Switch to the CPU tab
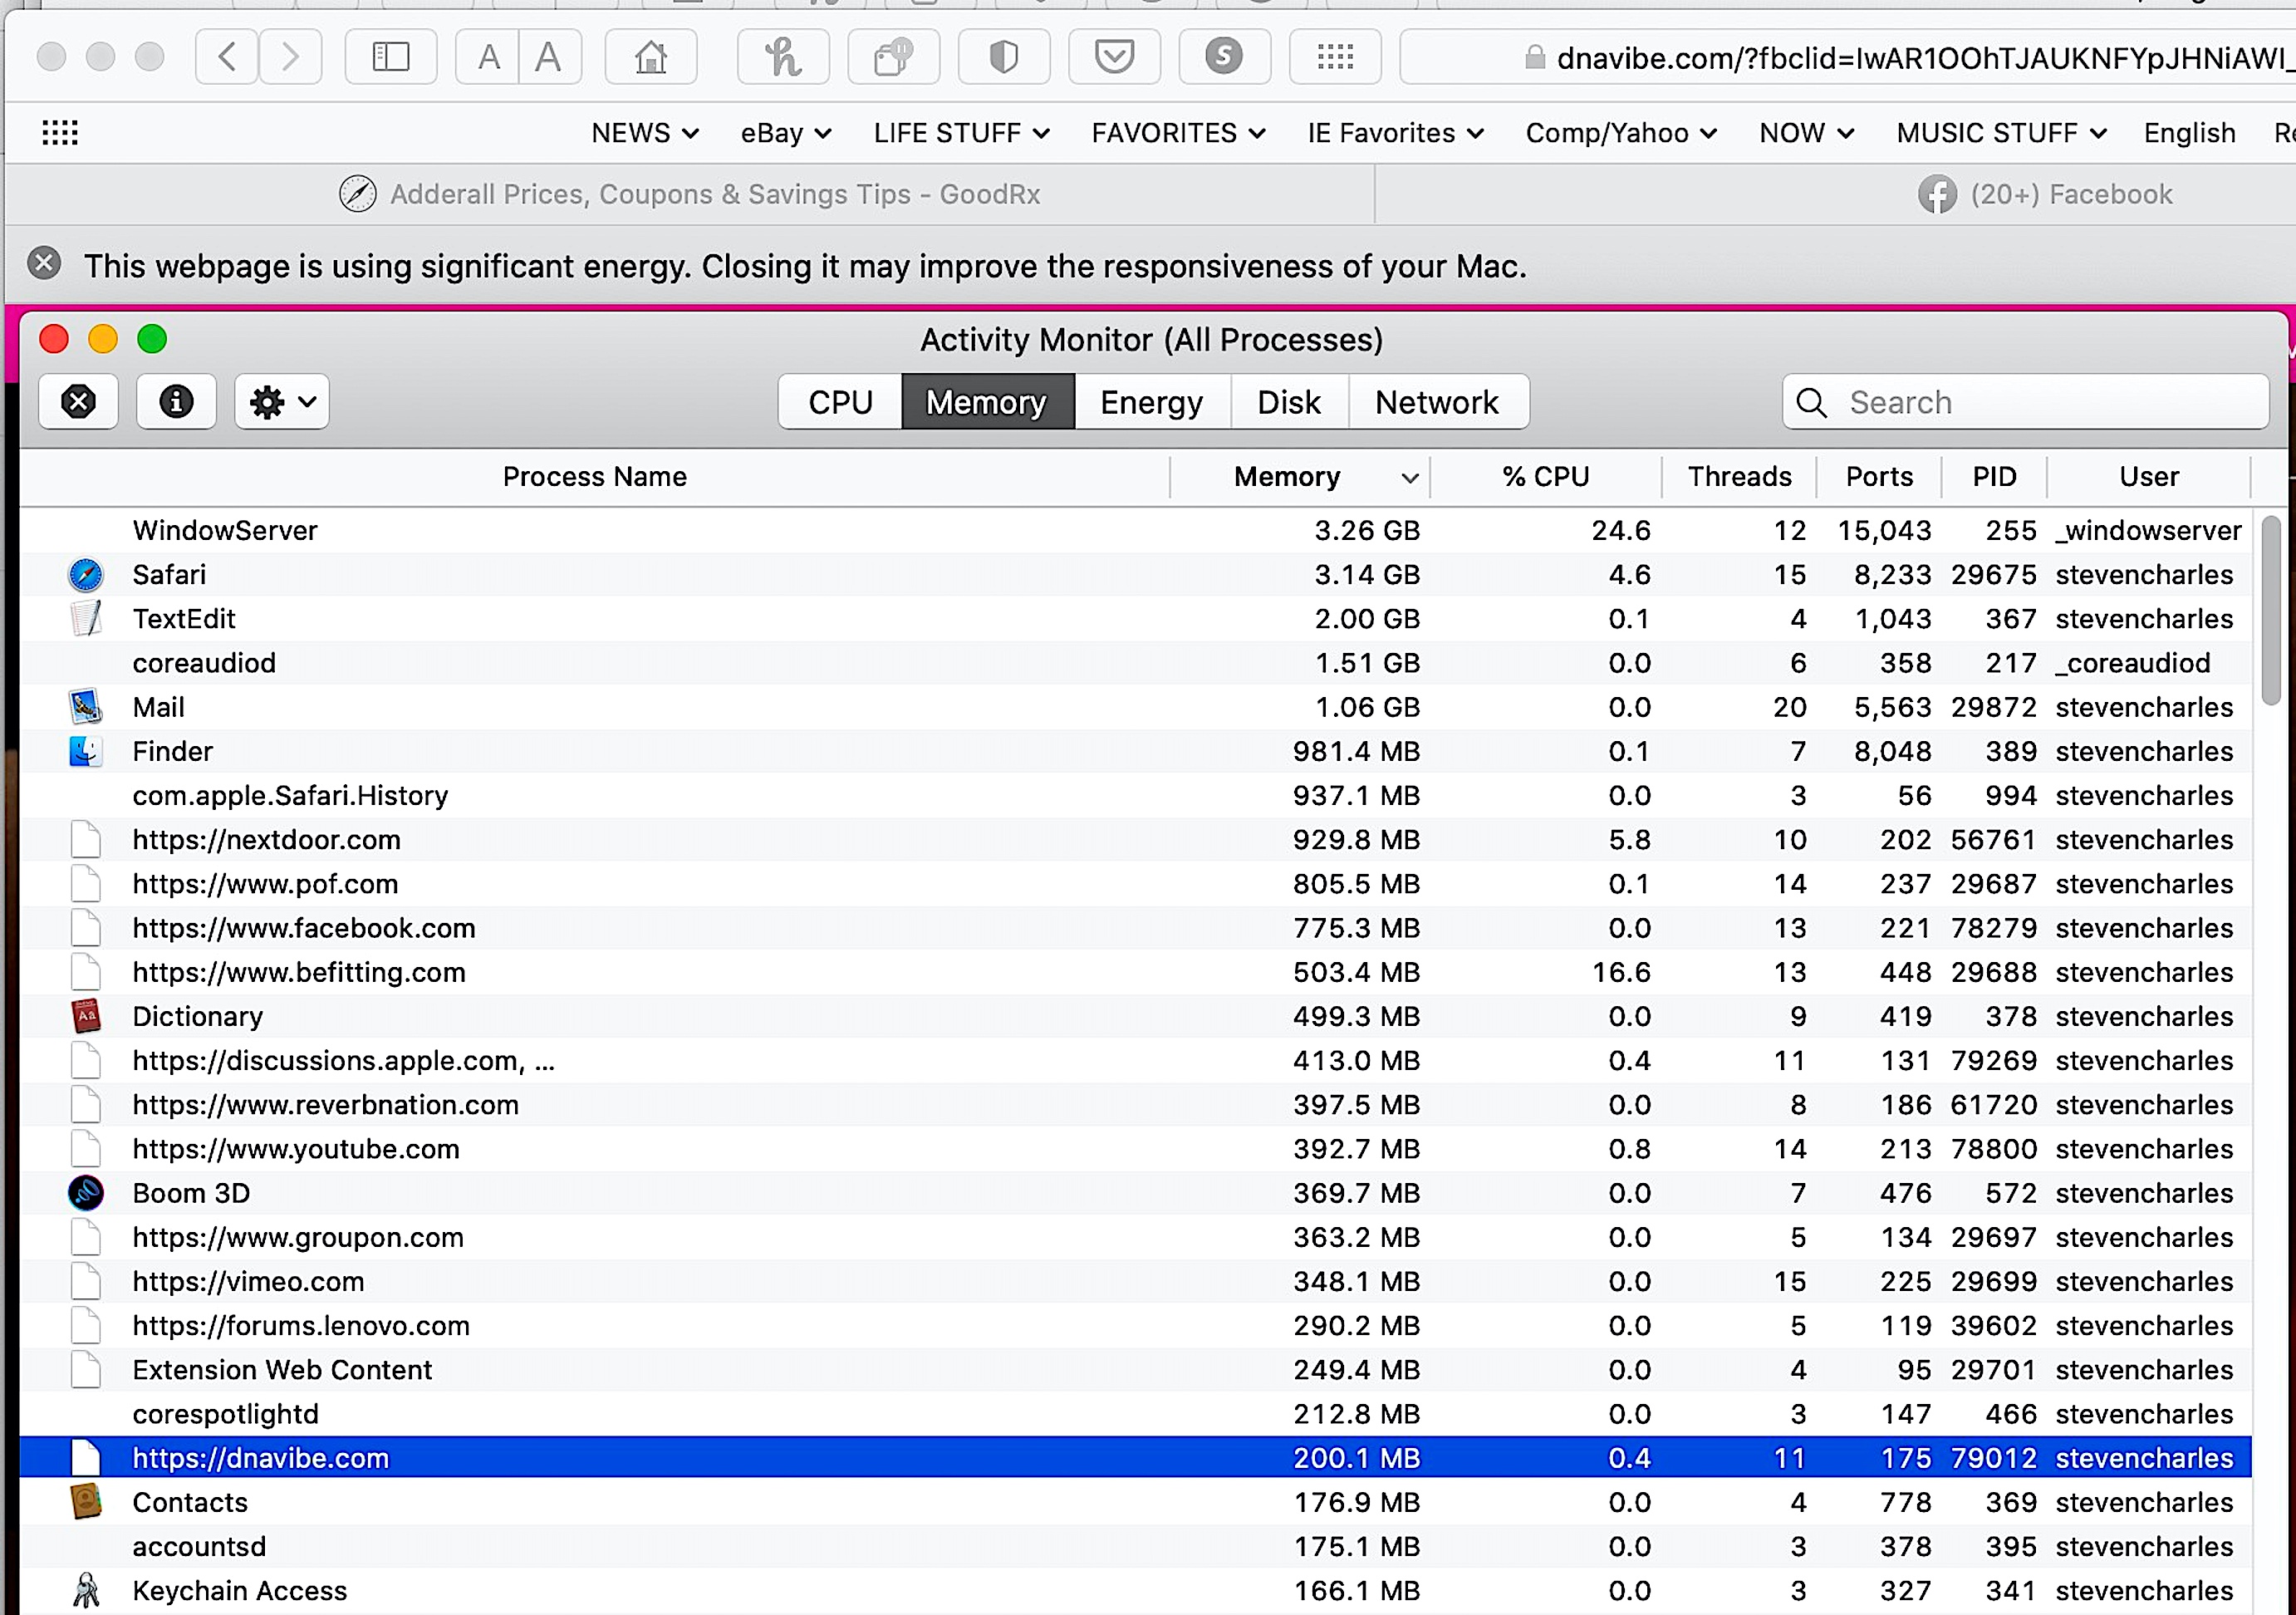Image resolution: width=2296 pixels, height=1615 pixels. tap(840, 402)
